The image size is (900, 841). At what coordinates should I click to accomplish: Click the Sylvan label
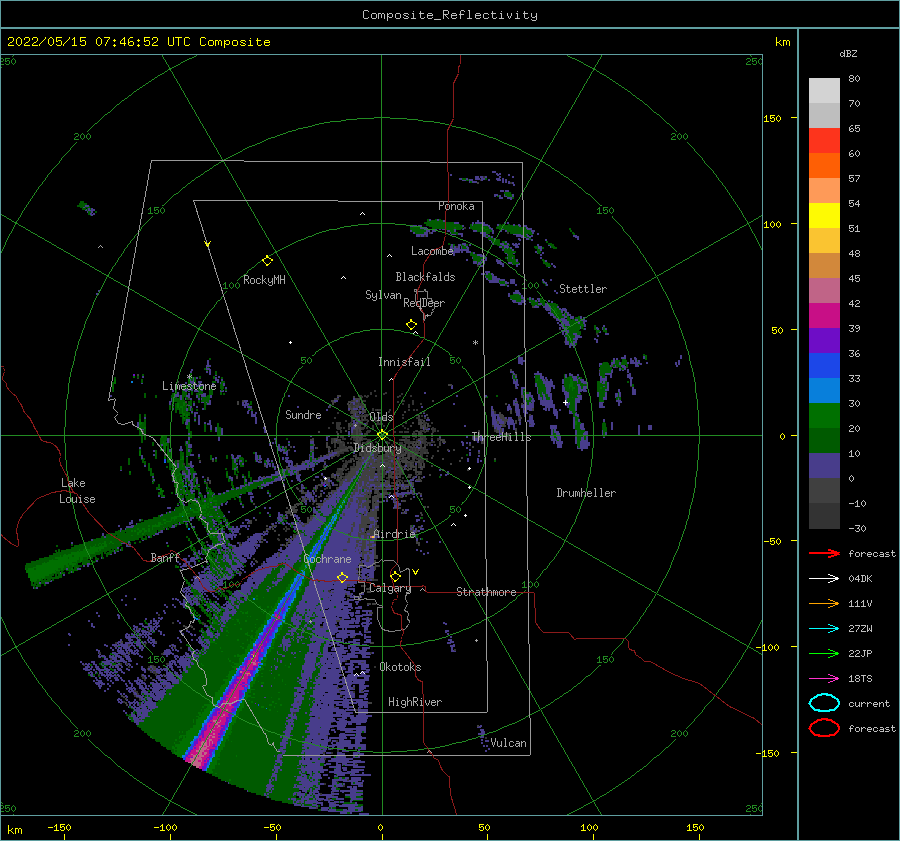pyautogui.click(x=383, y=295)
